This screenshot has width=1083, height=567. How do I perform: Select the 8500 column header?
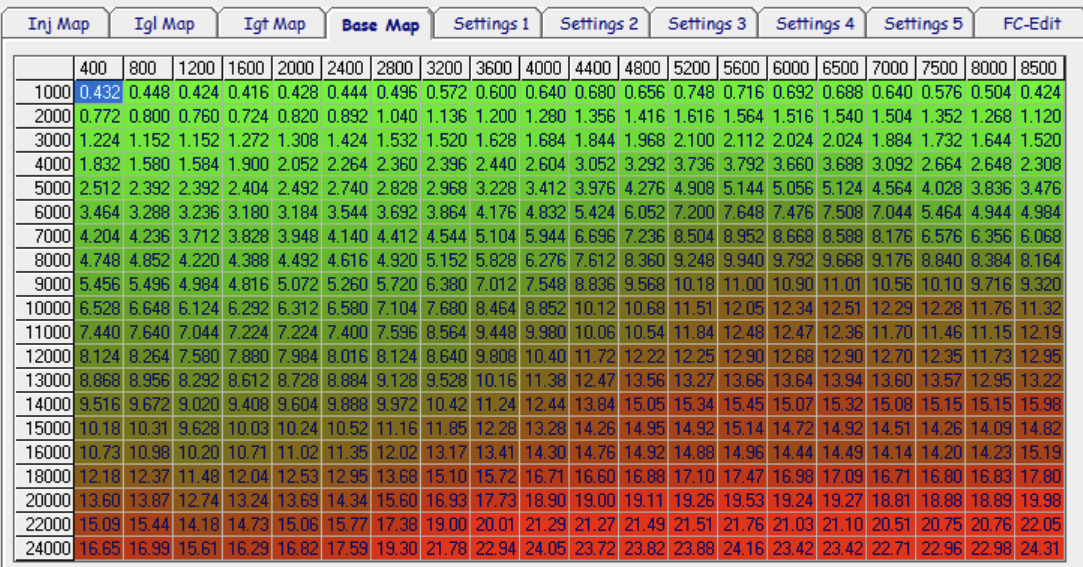1040,69
